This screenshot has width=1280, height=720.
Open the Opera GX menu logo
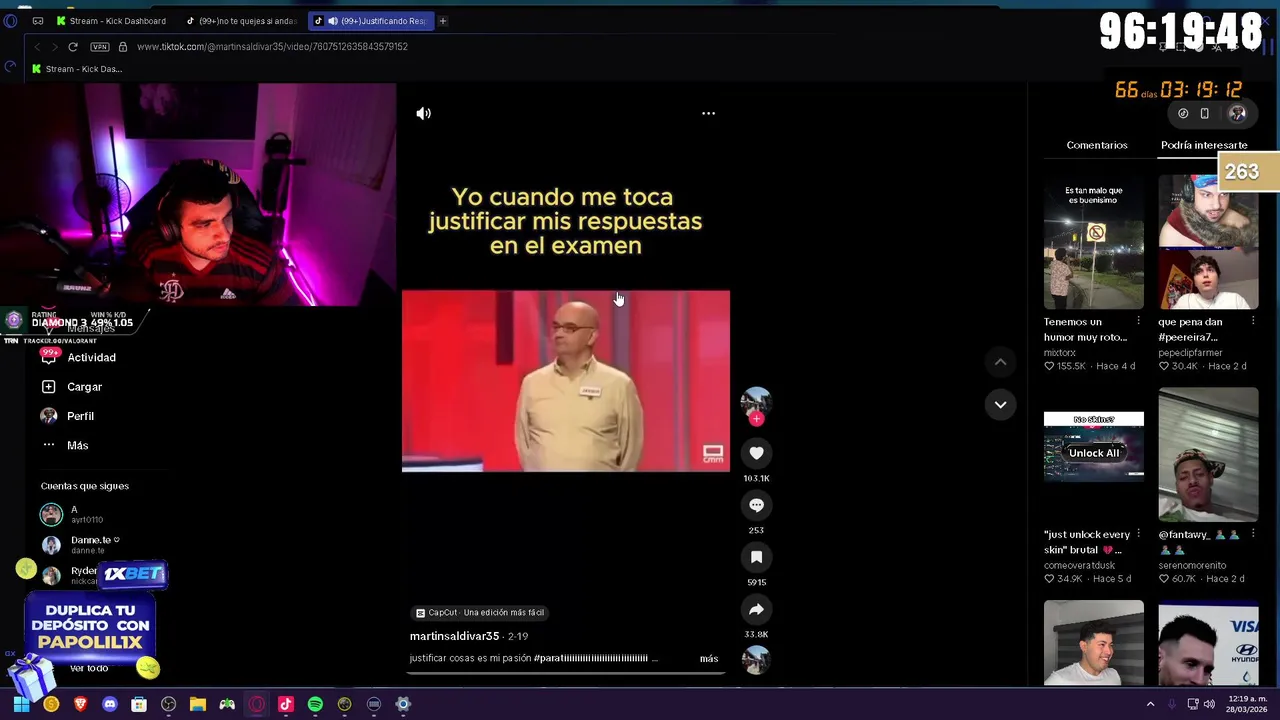point(10,20)
